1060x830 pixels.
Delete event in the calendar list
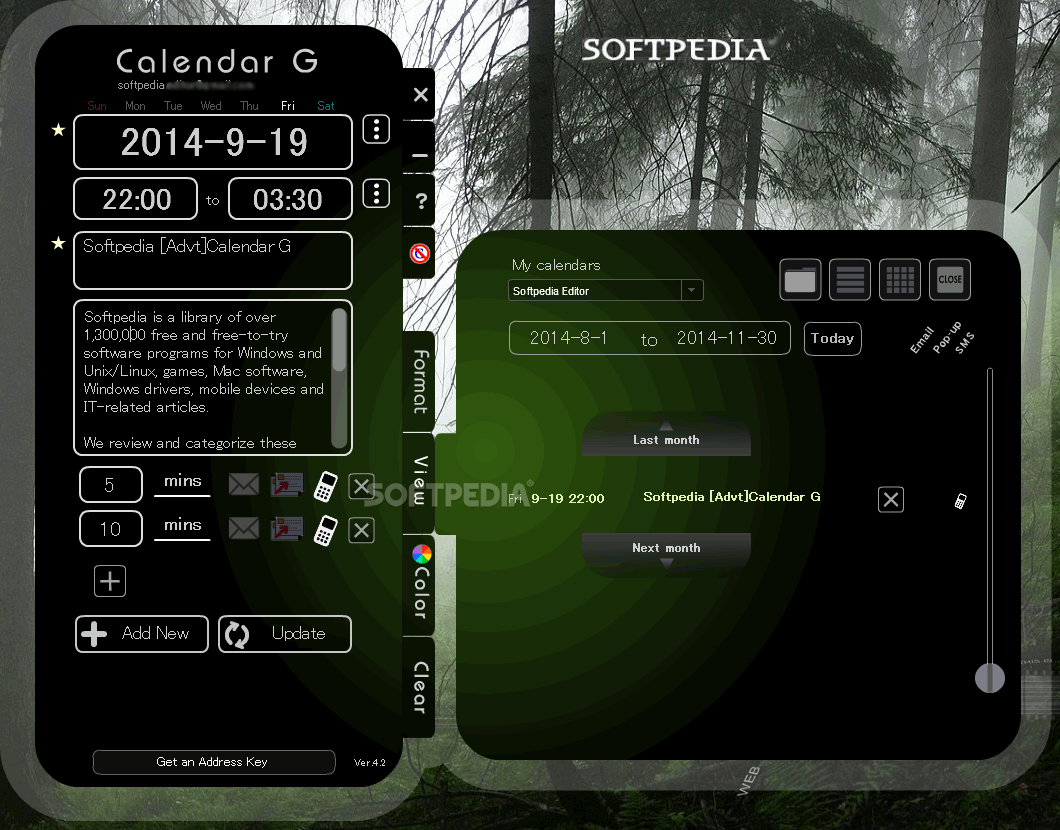point(891,500)
